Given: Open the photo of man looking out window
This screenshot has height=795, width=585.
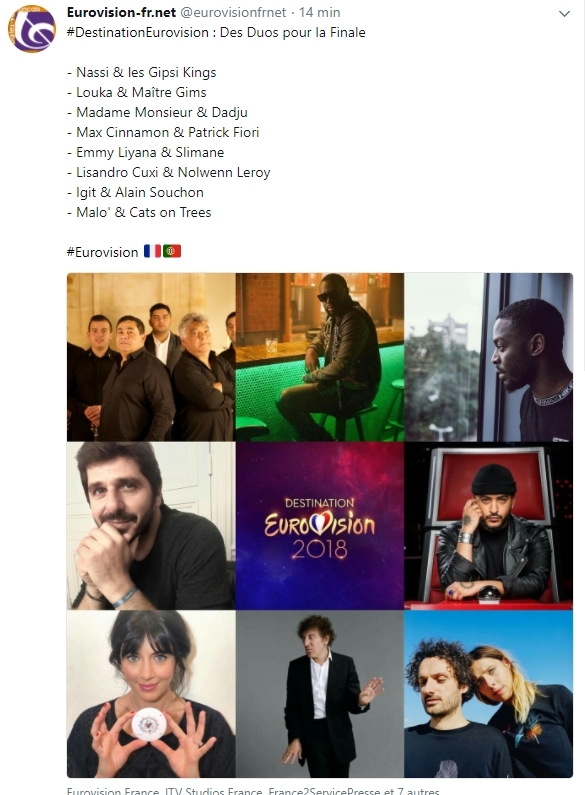Looking at the screenshot, I should click(x=489, y=357).
